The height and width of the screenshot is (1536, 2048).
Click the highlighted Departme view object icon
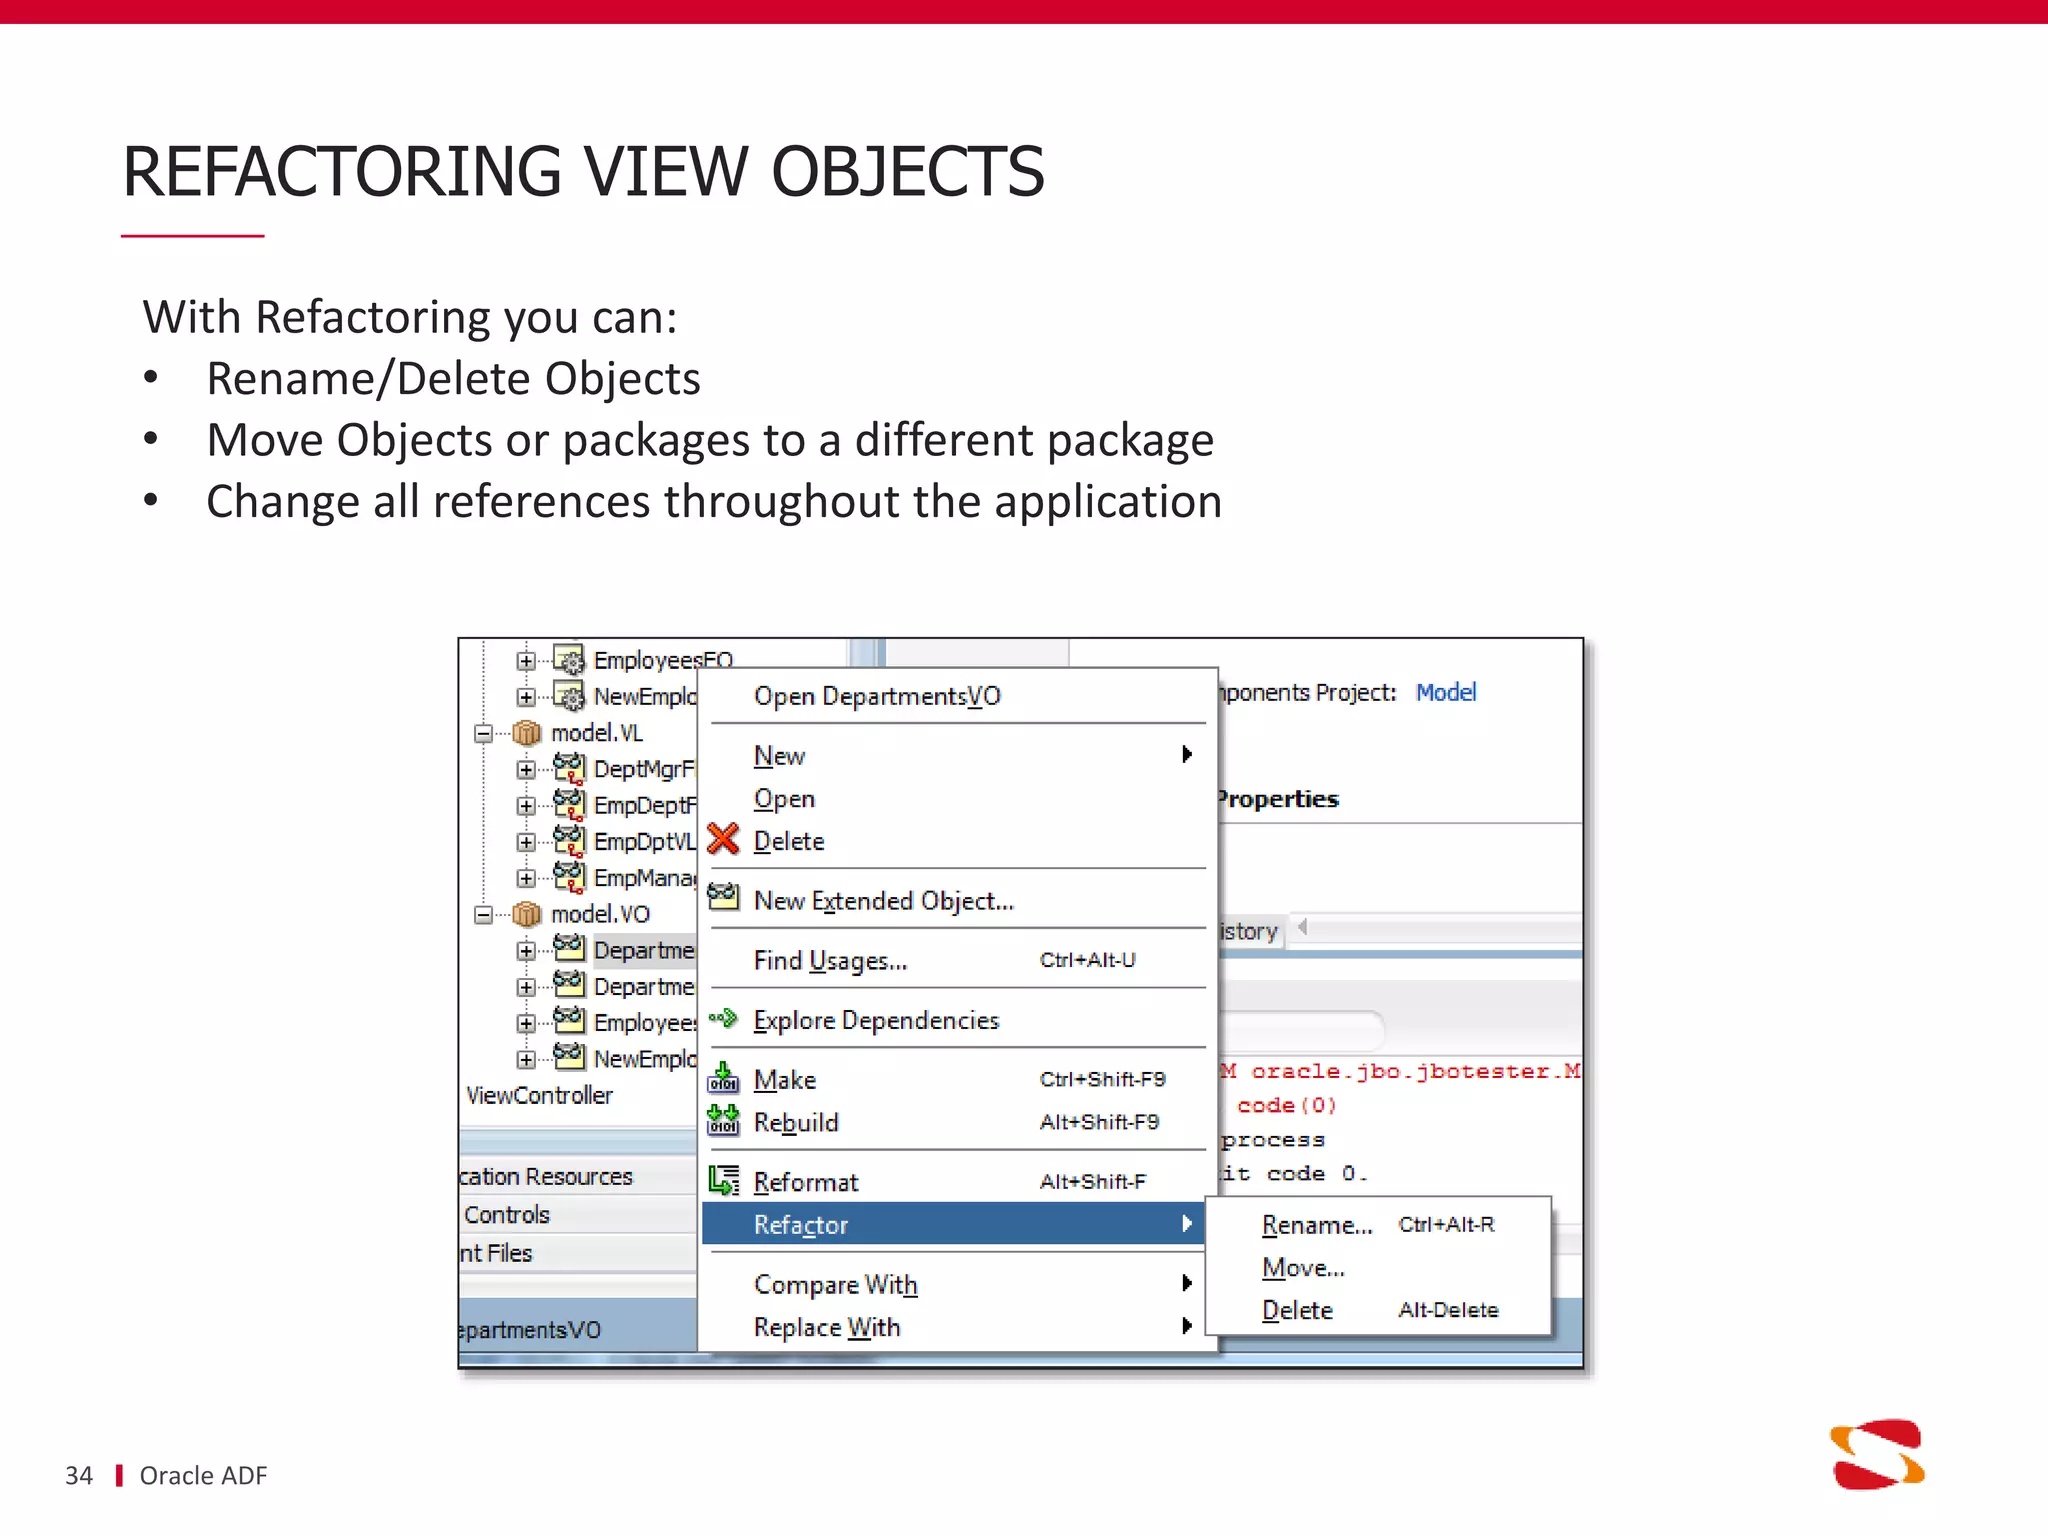coord(569,947)
